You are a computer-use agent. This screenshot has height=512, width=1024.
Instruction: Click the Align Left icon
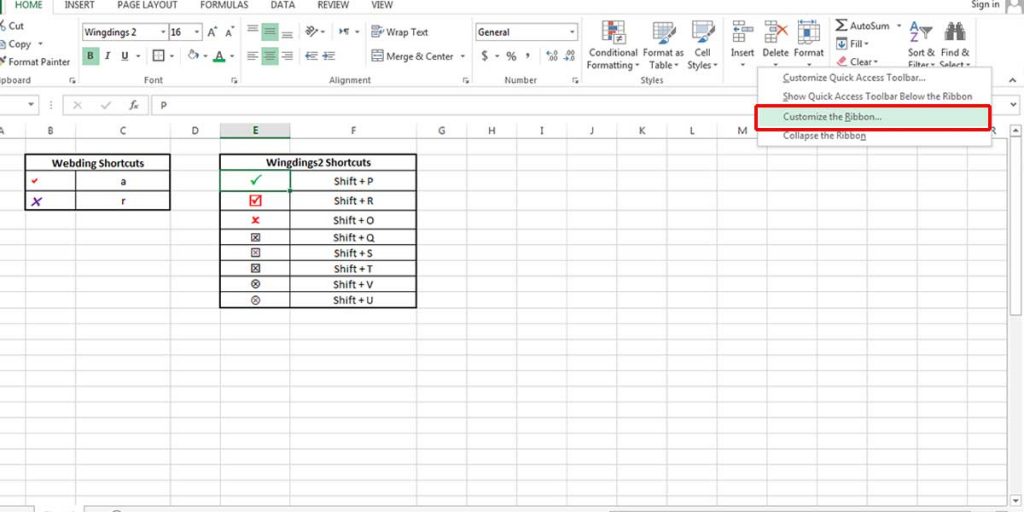tap(253, 56)
